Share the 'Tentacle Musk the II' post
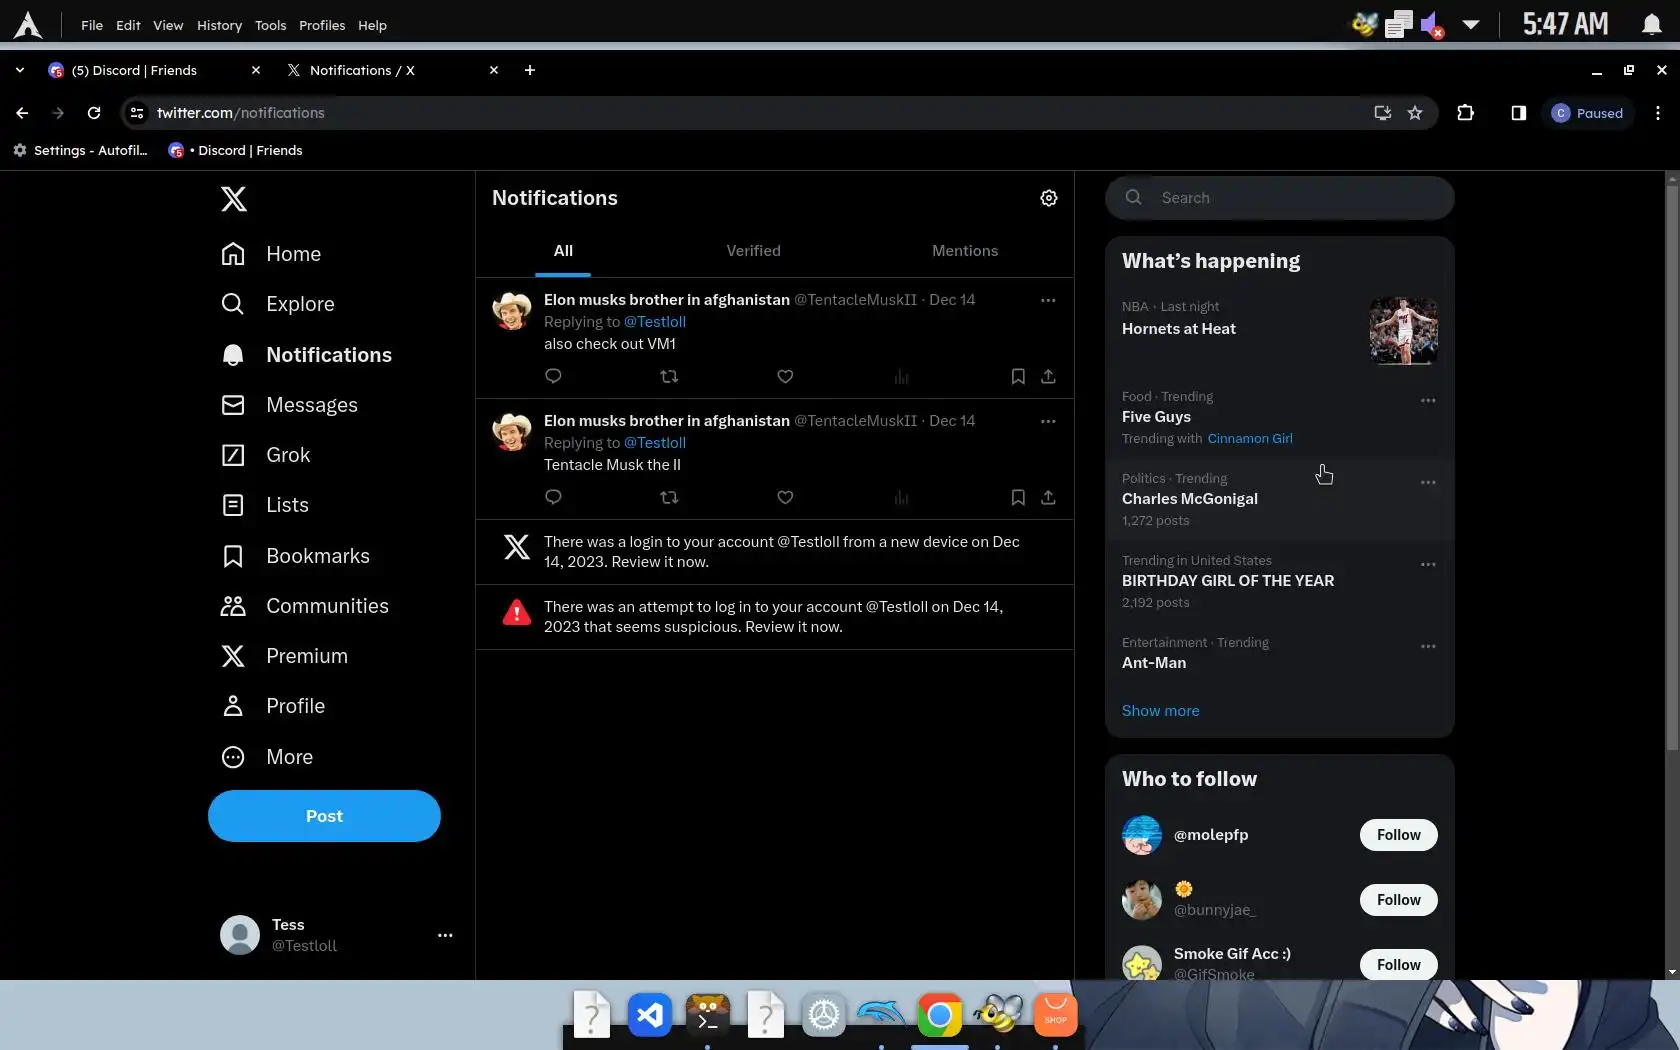Image resolution: width=1680 pixels, height=1050 pixels. pyautogui.click(x=1048, y=497)
